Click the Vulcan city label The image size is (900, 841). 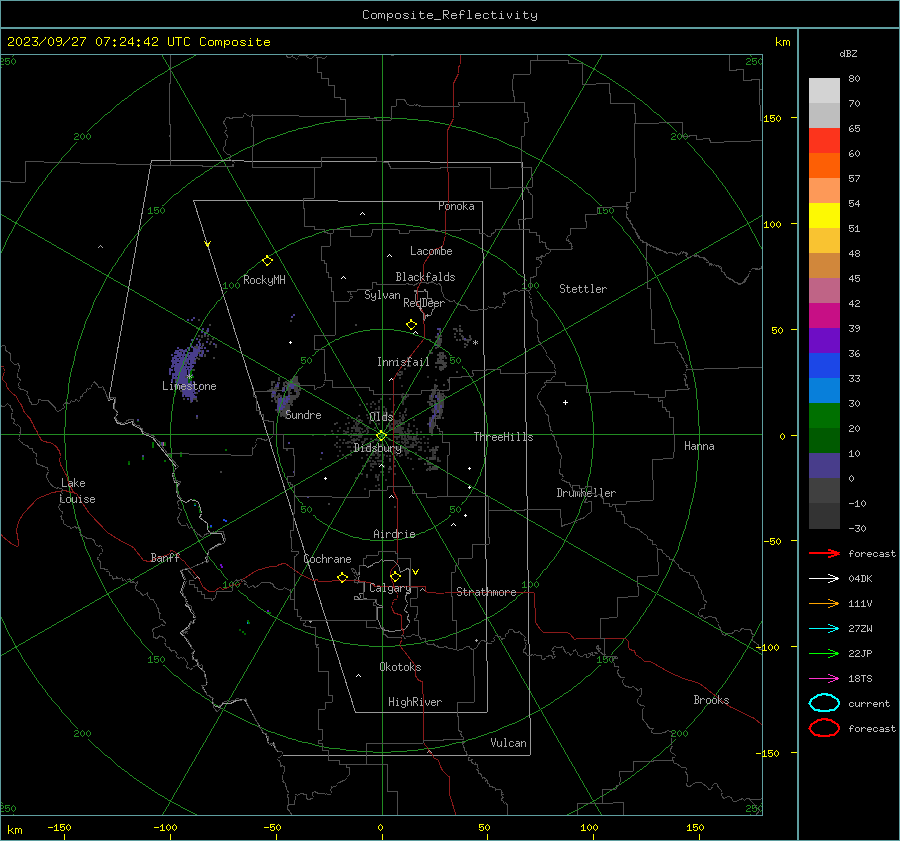[509, 743]
